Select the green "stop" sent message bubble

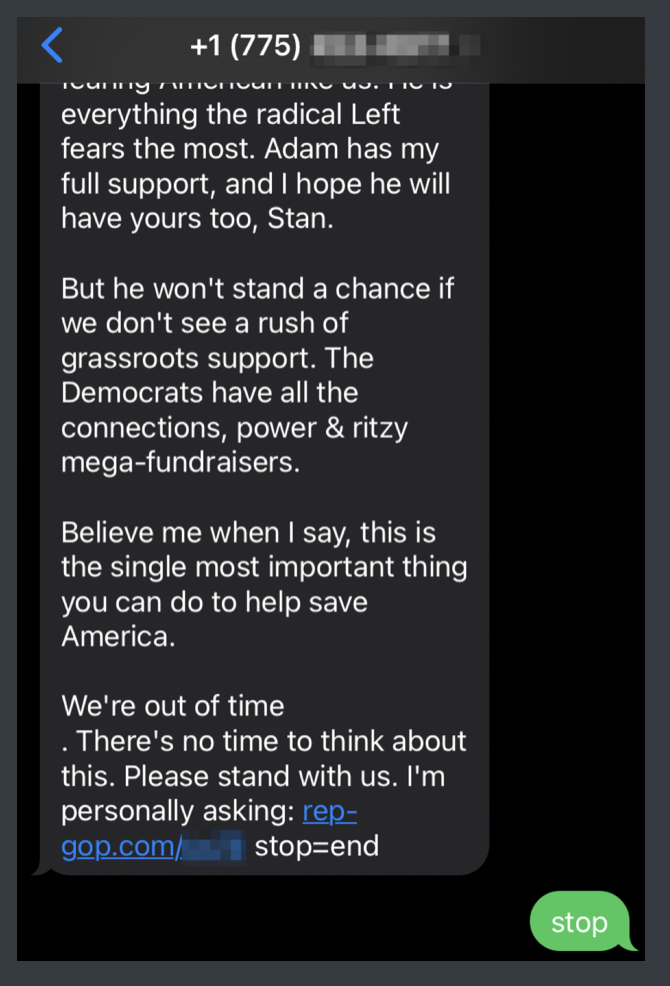point(580,922)
